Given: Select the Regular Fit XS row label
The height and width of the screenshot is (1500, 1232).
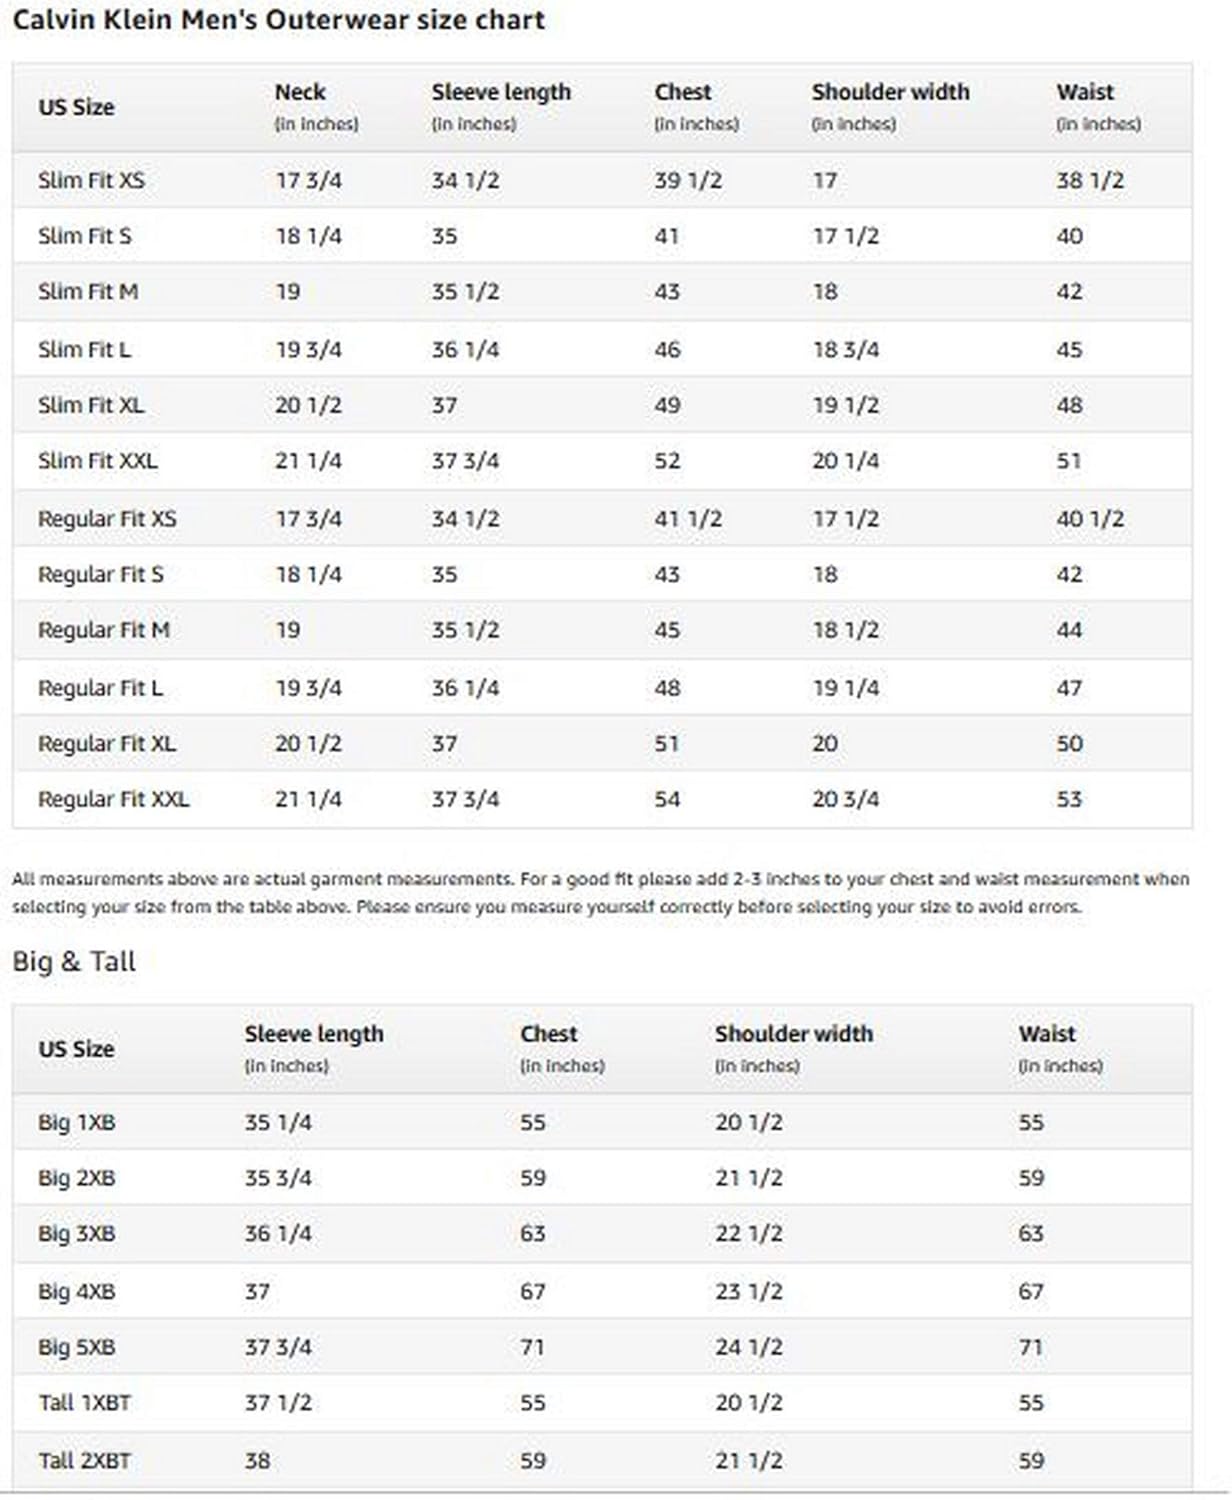Looking at the screenshot, I should pyautogui.click(x=107, y=519).
